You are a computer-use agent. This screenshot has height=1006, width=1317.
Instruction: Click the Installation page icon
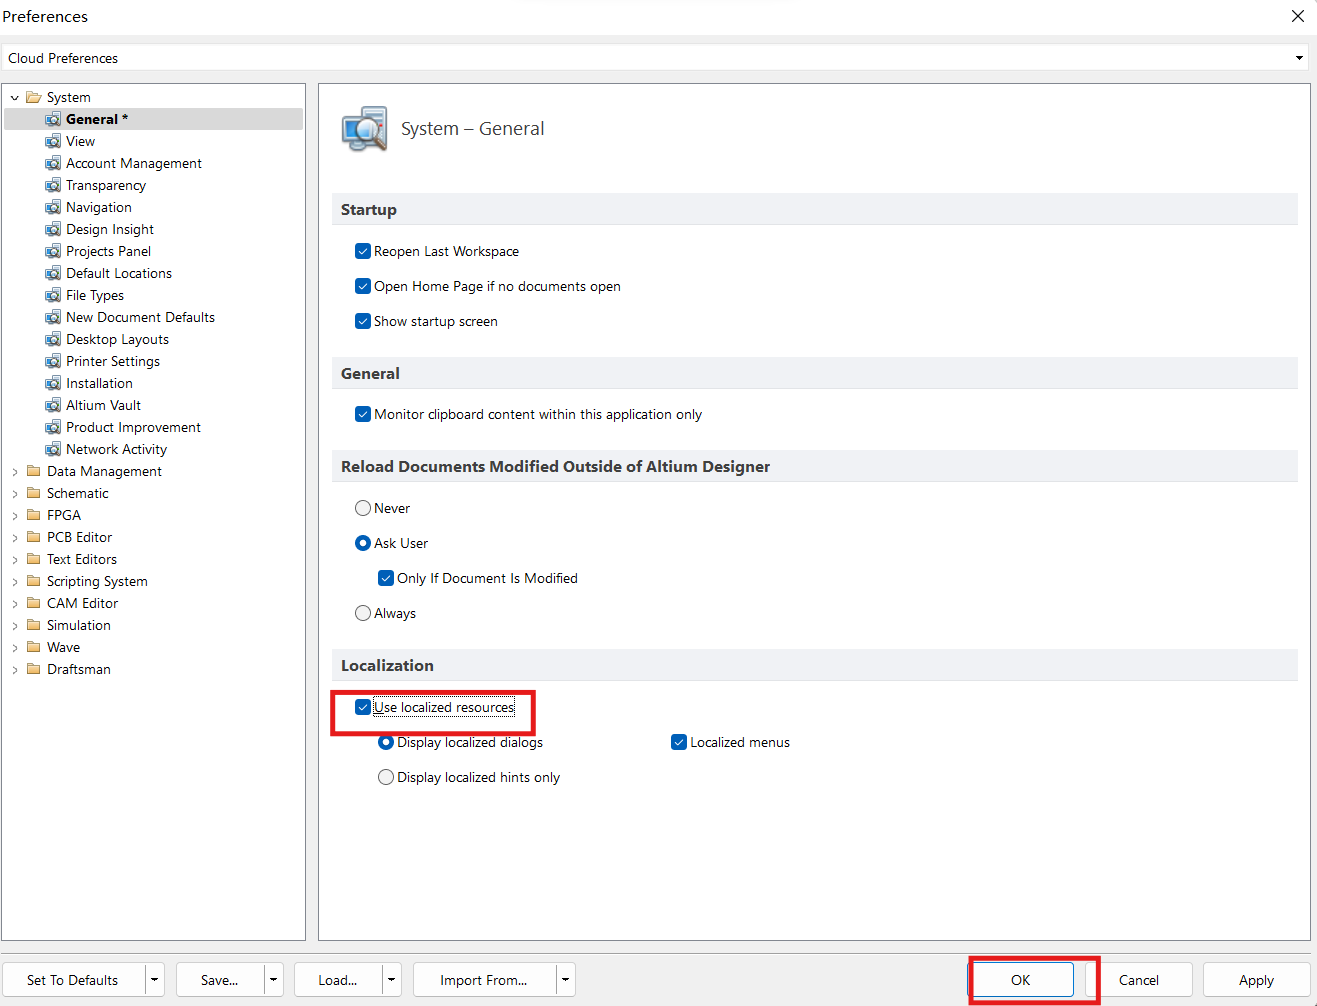(53, 383)
